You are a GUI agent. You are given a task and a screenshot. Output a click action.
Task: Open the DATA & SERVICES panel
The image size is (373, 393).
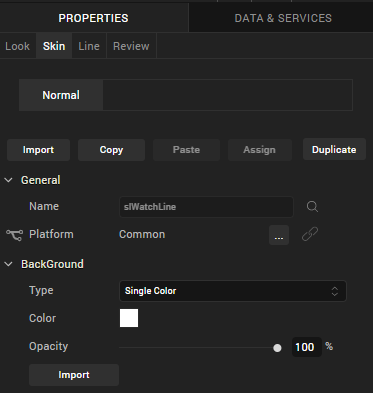point(283,18)
